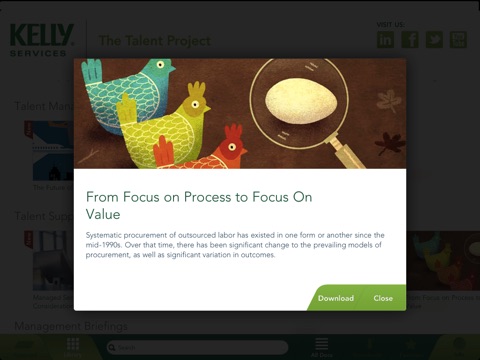Screen dimensions: 480x360
Task: Open the dimmed From Focus on Process thumbnail
Action: coord(443,261)
